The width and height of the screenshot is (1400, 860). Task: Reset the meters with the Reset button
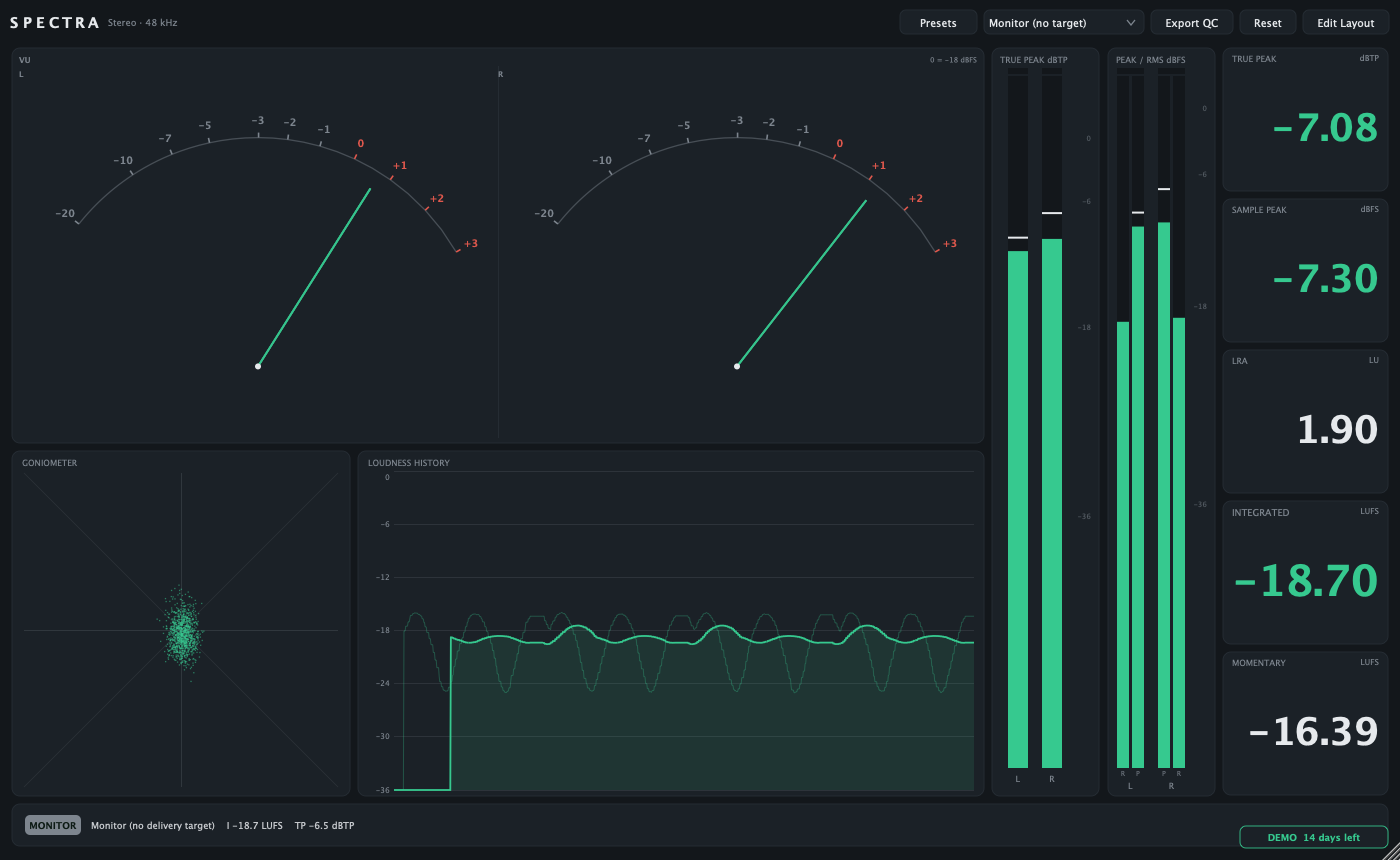click(1268, 23)
